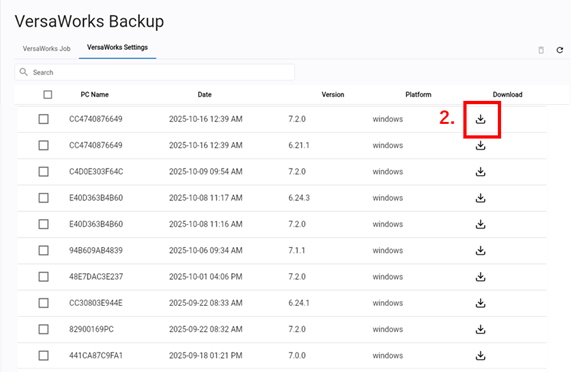Screen dimensions: 571x372
Task: Click date 2025-09-18 01:21 PM
Action: tap(206, 355)
